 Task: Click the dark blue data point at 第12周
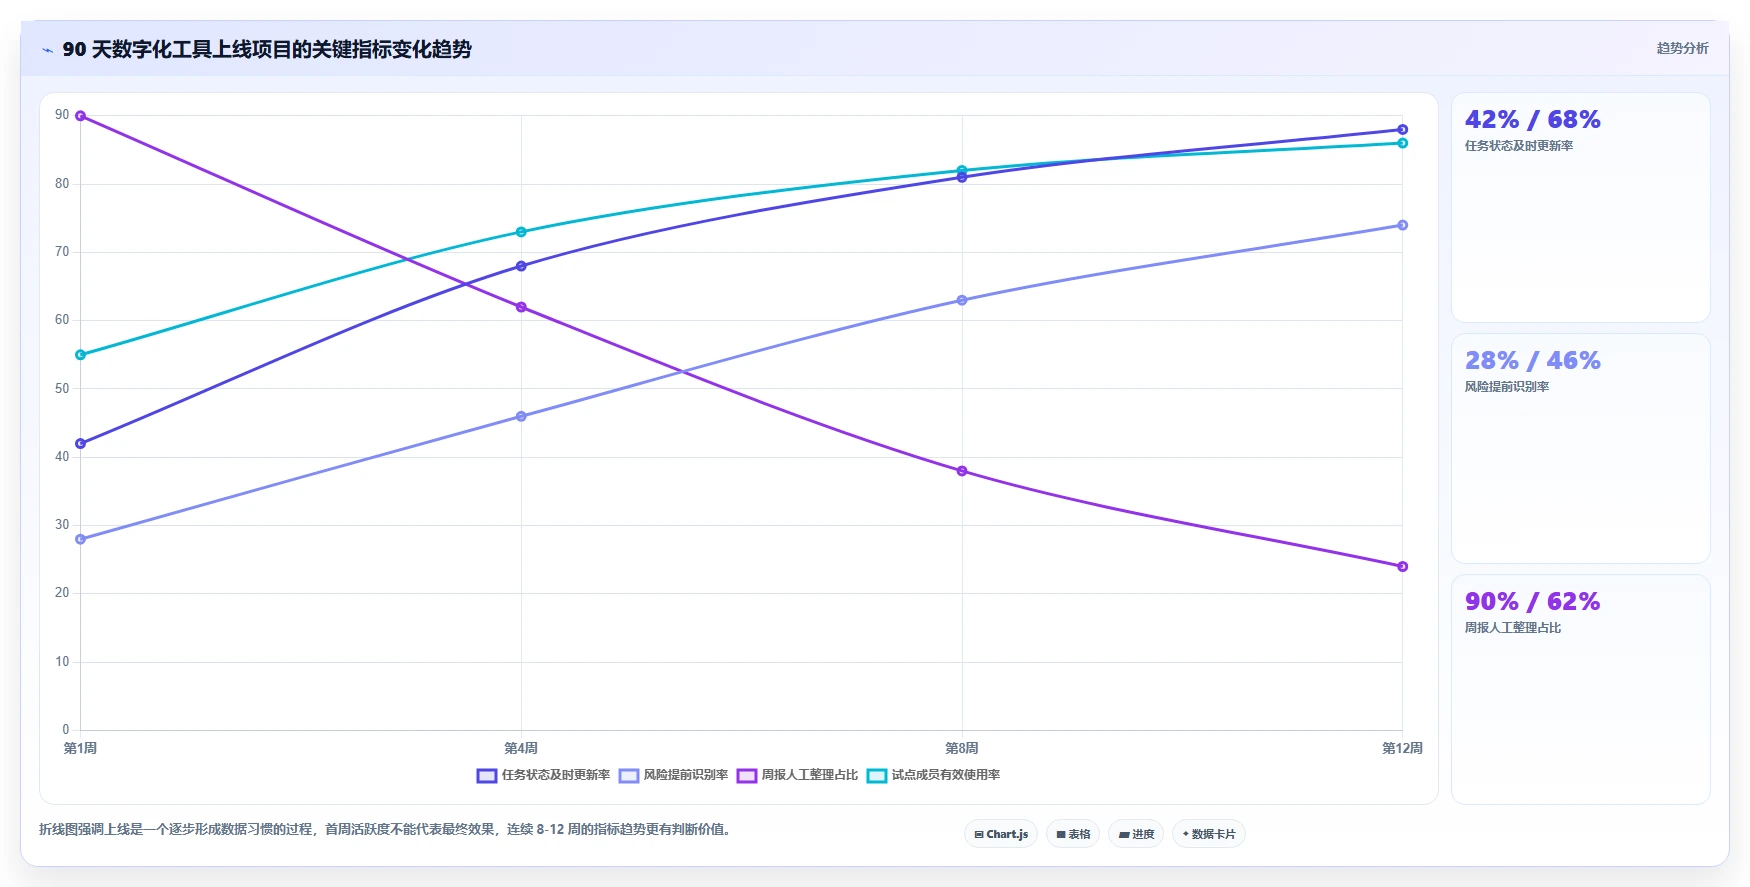(x=1402, y=130)
